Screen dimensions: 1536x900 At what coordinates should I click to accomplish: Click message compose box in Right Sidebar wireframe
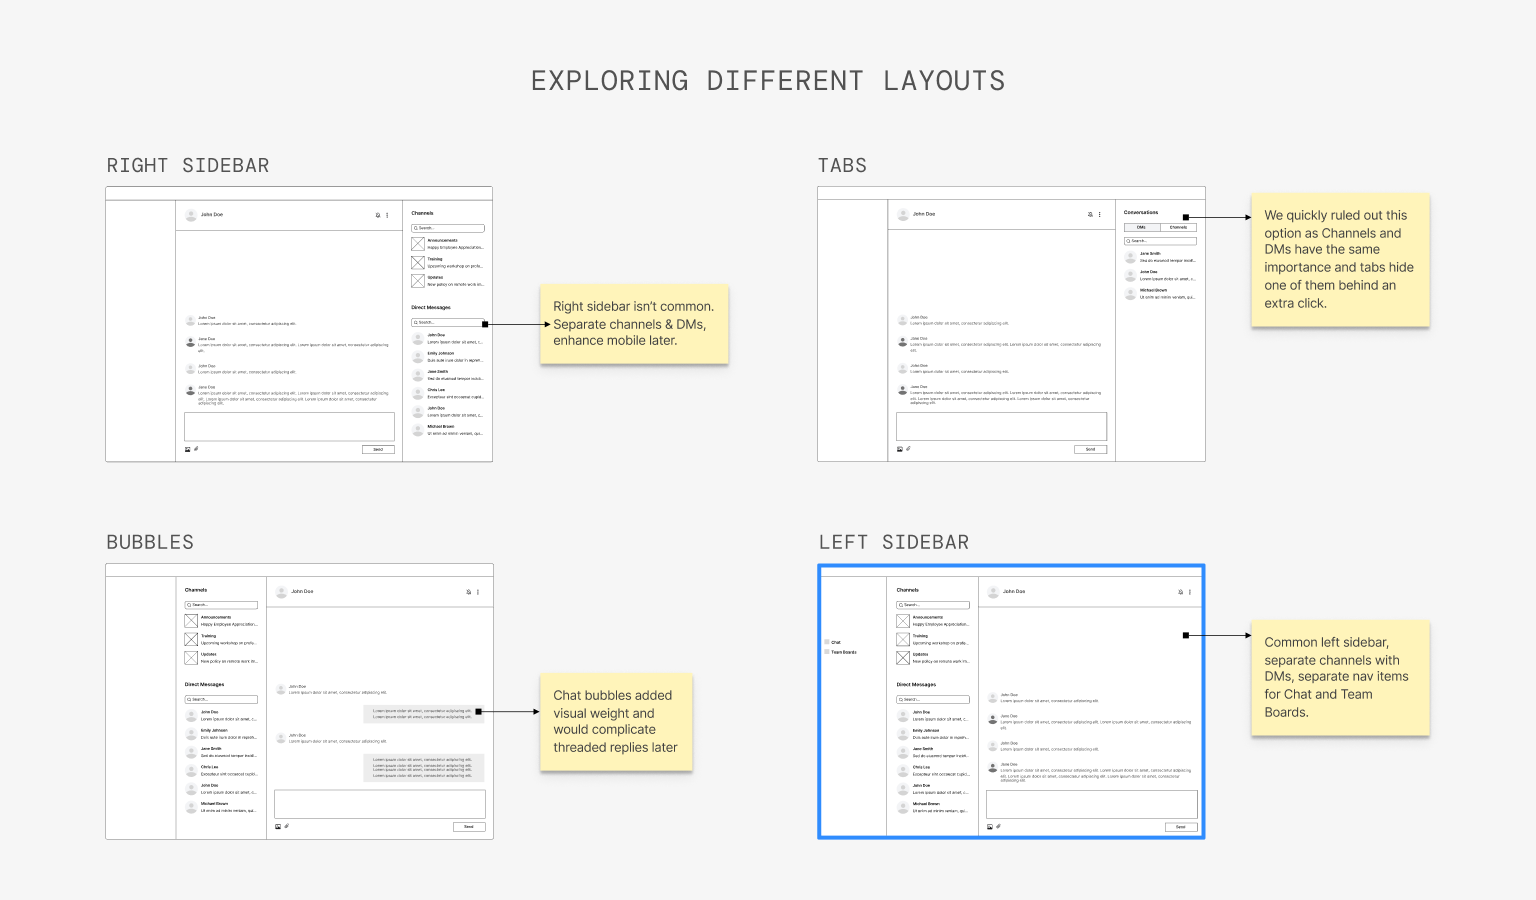[289, 426]
